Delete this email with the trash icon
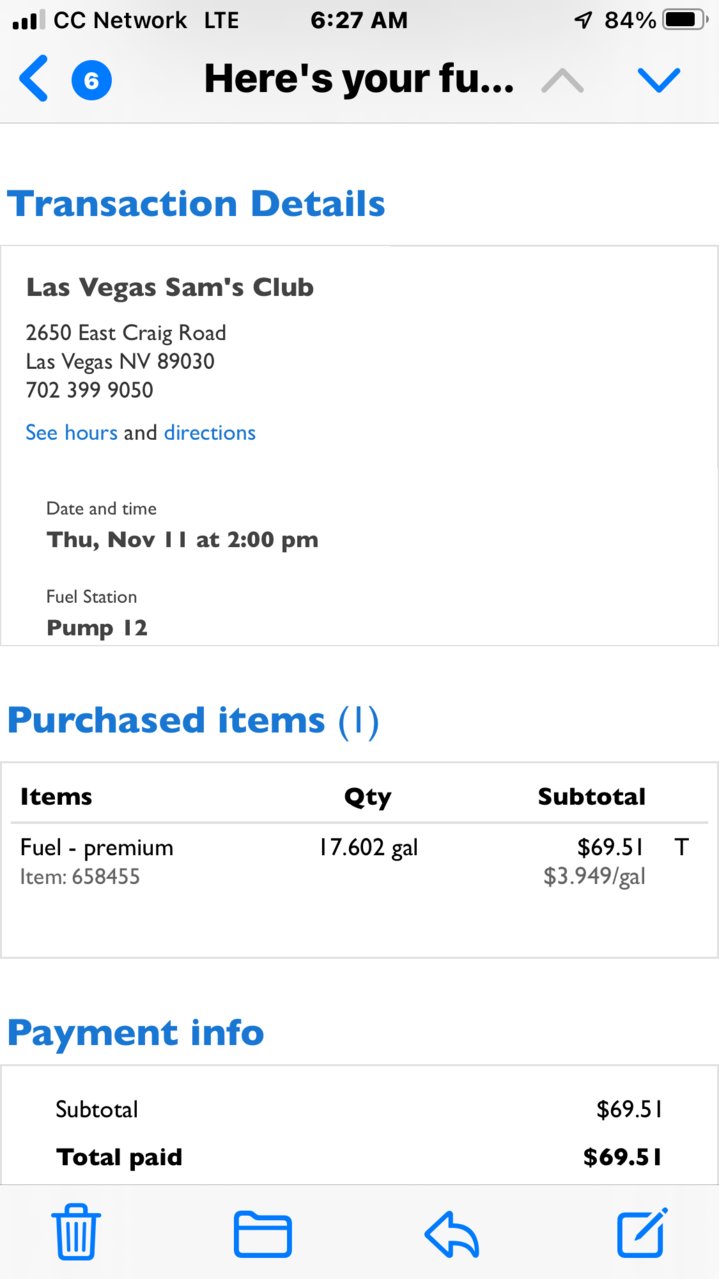Image resolution: width=719 pixels, height=1279 pixels. pyautogui.click(x=76, y=1232)
